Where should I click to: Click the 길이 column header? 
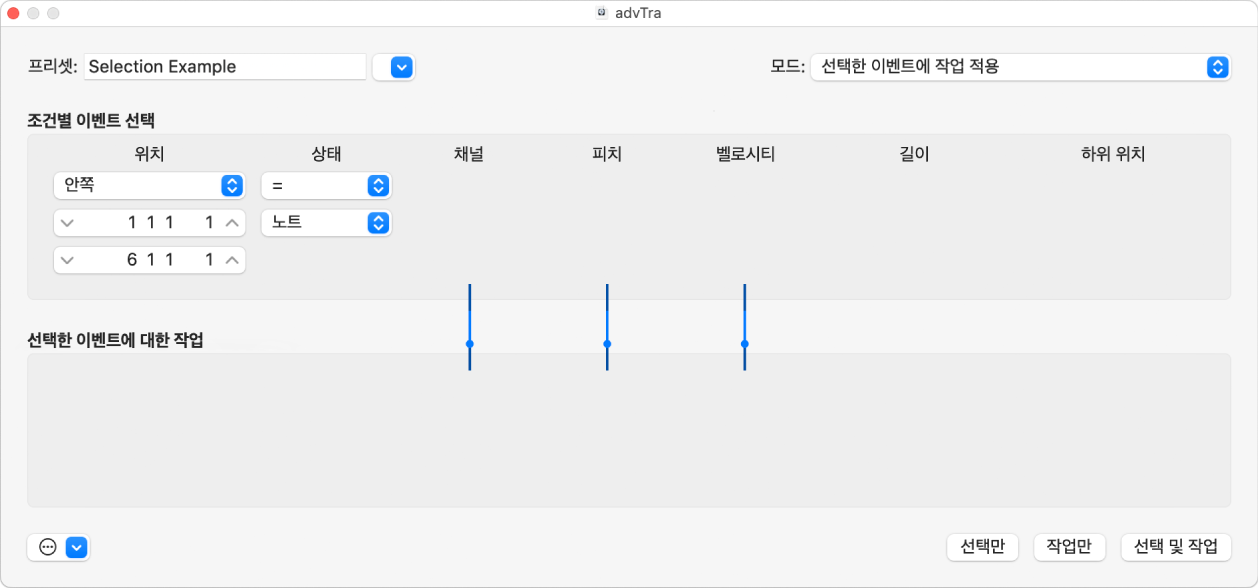(913, 154)
